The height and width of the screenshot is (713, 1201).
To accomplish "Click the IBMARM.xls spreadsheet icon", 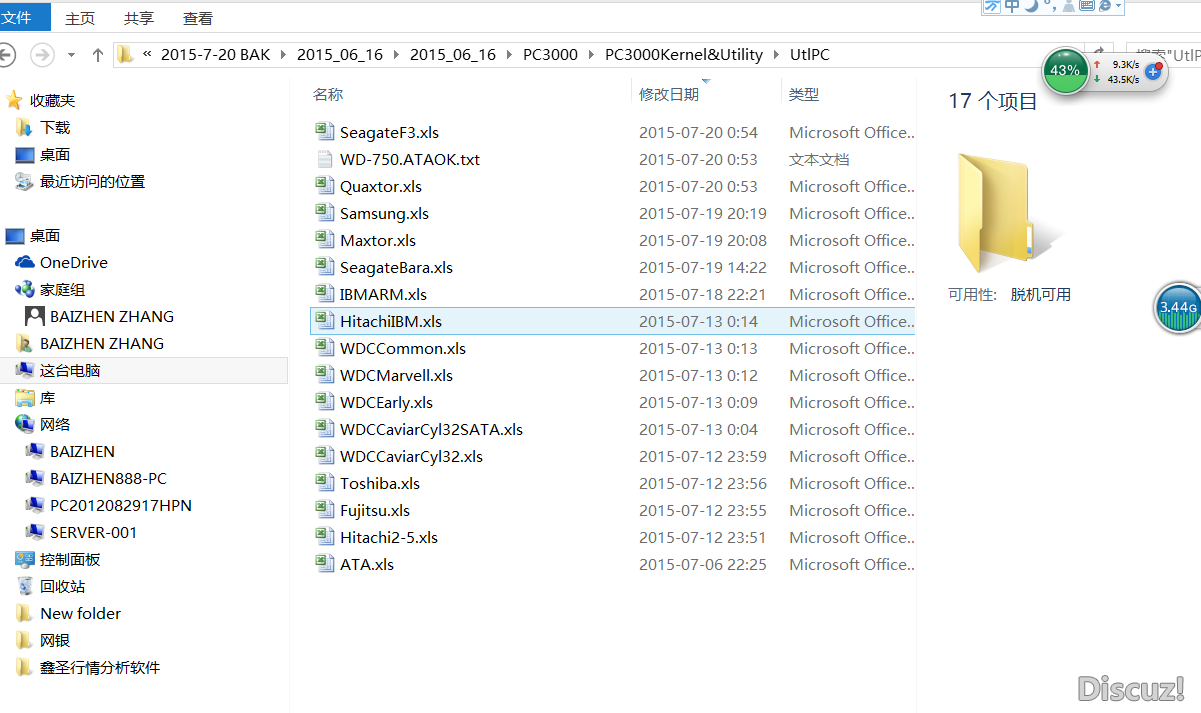I will 323,293.
